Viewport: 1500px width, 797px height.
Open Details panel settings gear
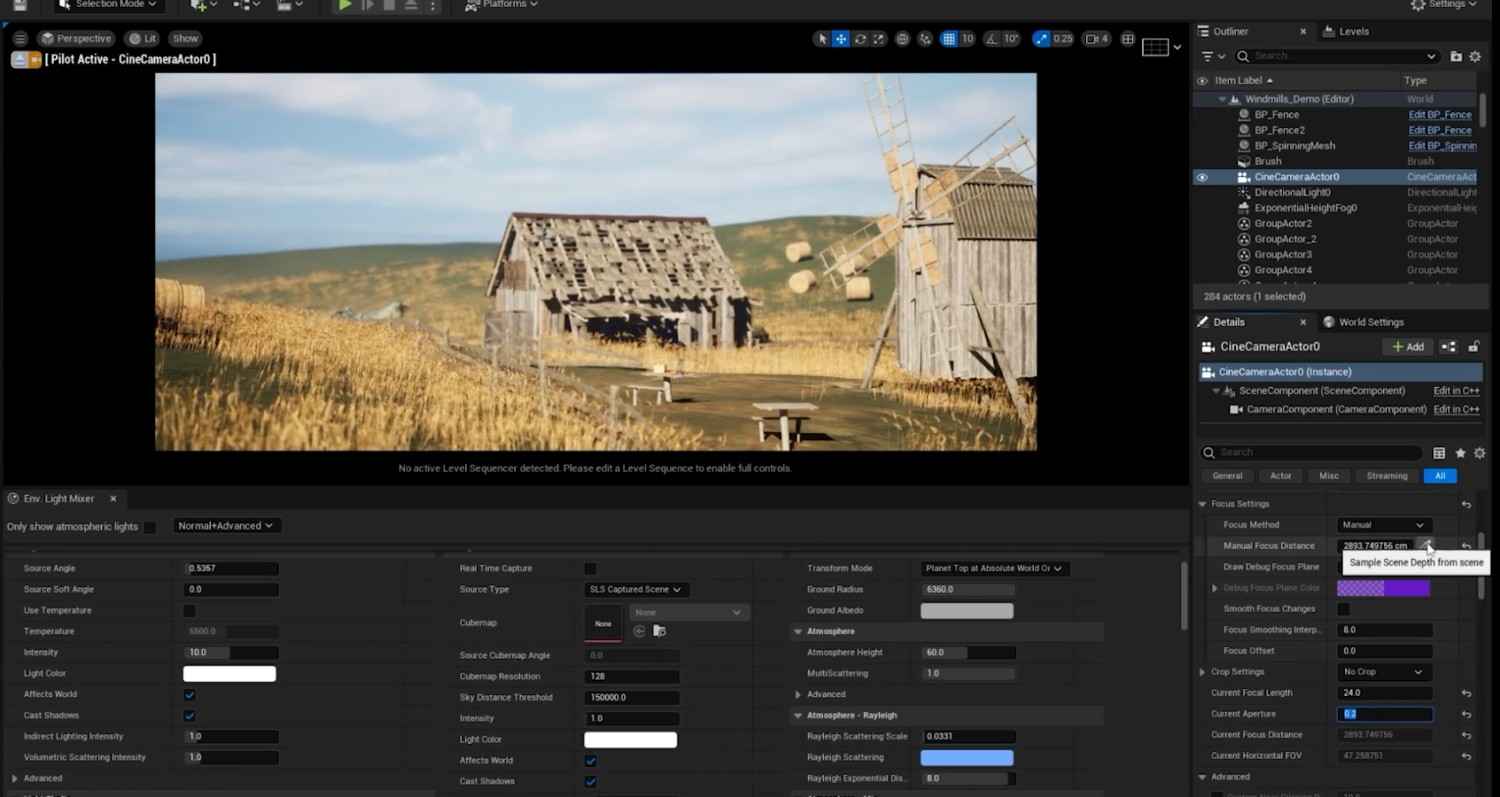[x=1479, y=453]
